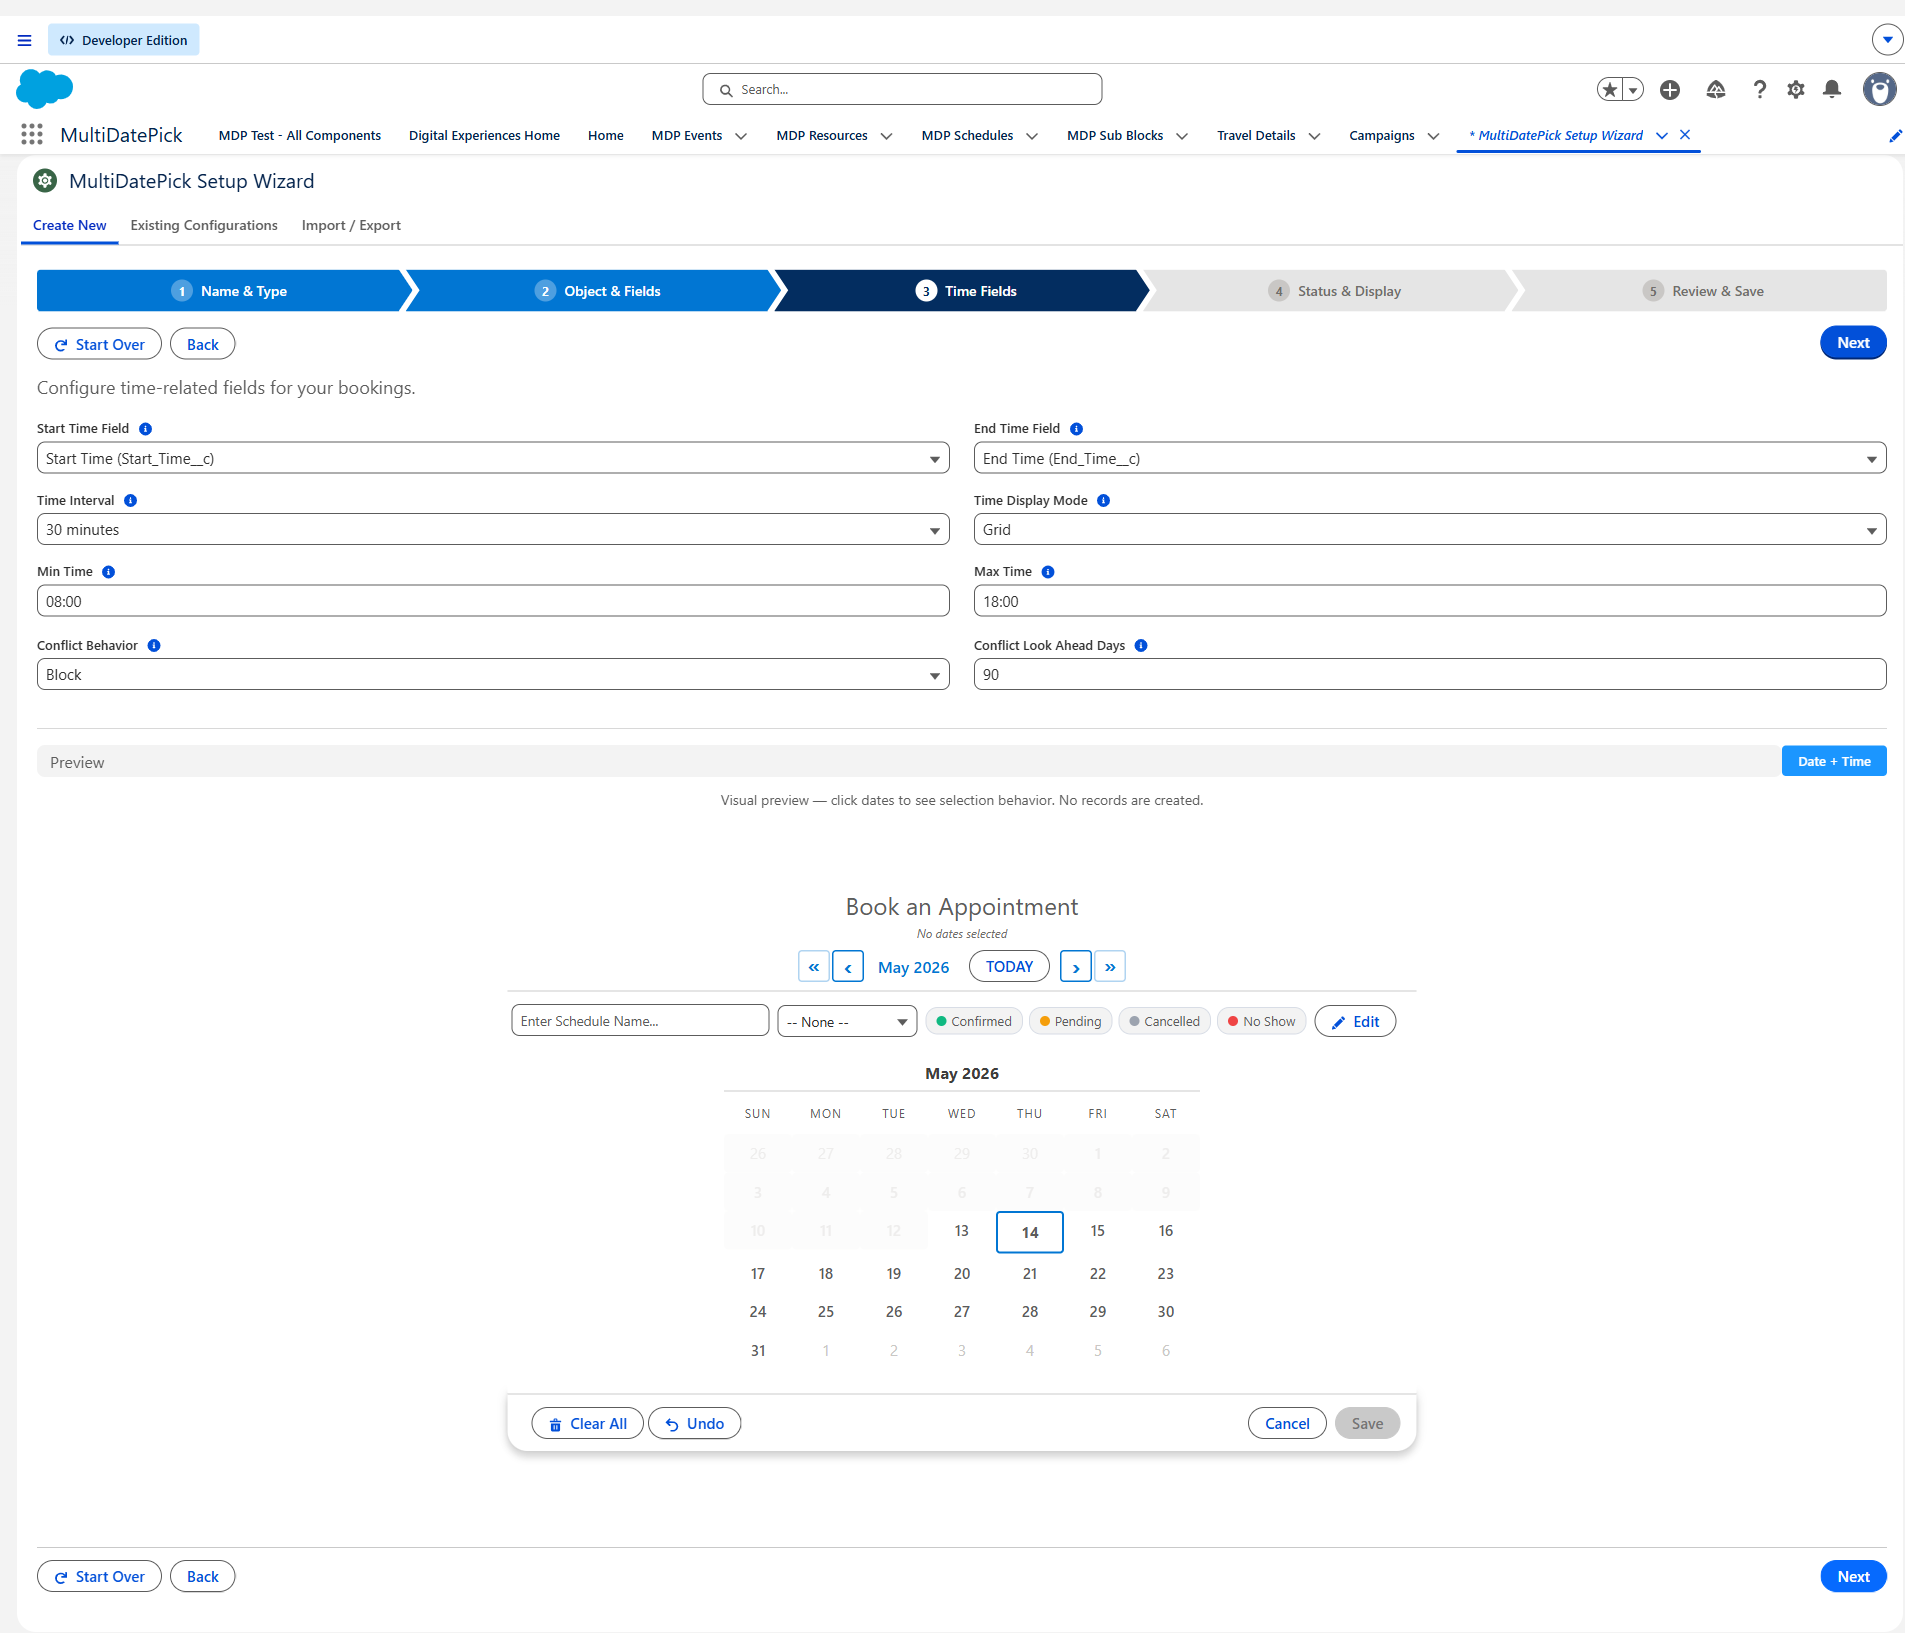The image size is (1905, 1633).
Task: Open the Time Interval dropdown
Action: [x=493, y=530]
